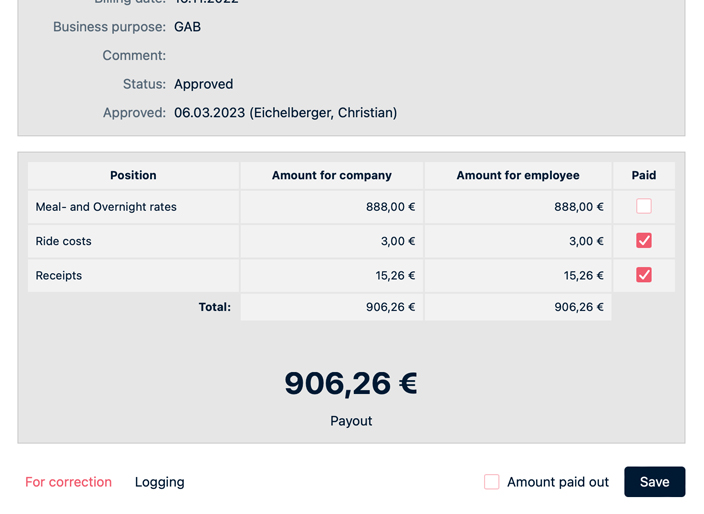Click the large 906,26 € payout amount
704x514 pixels.
[350, 383]
